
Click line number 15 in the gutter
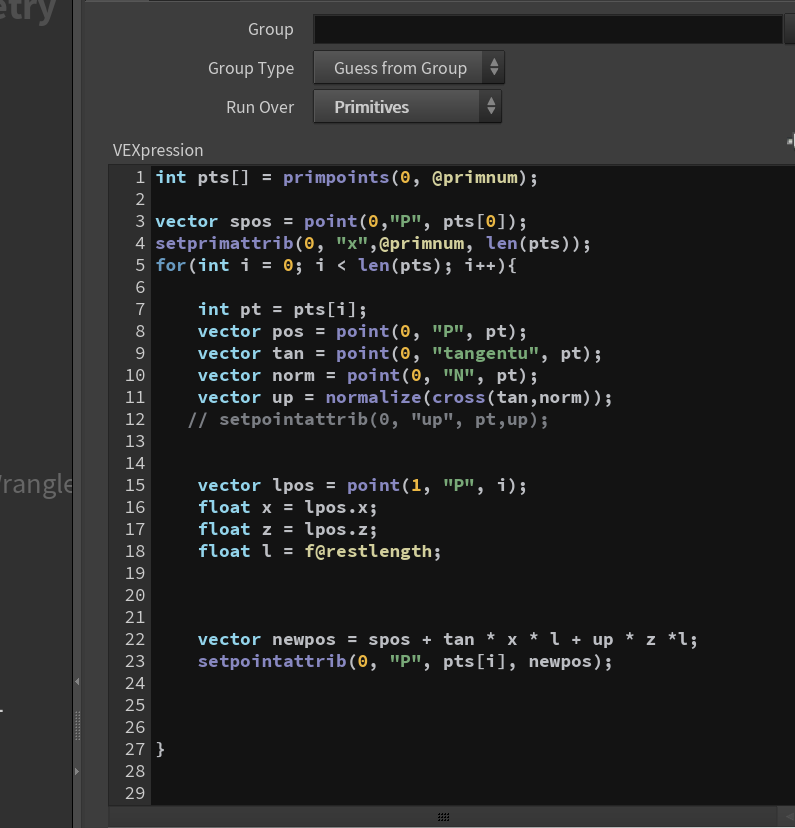coord(135,485)
